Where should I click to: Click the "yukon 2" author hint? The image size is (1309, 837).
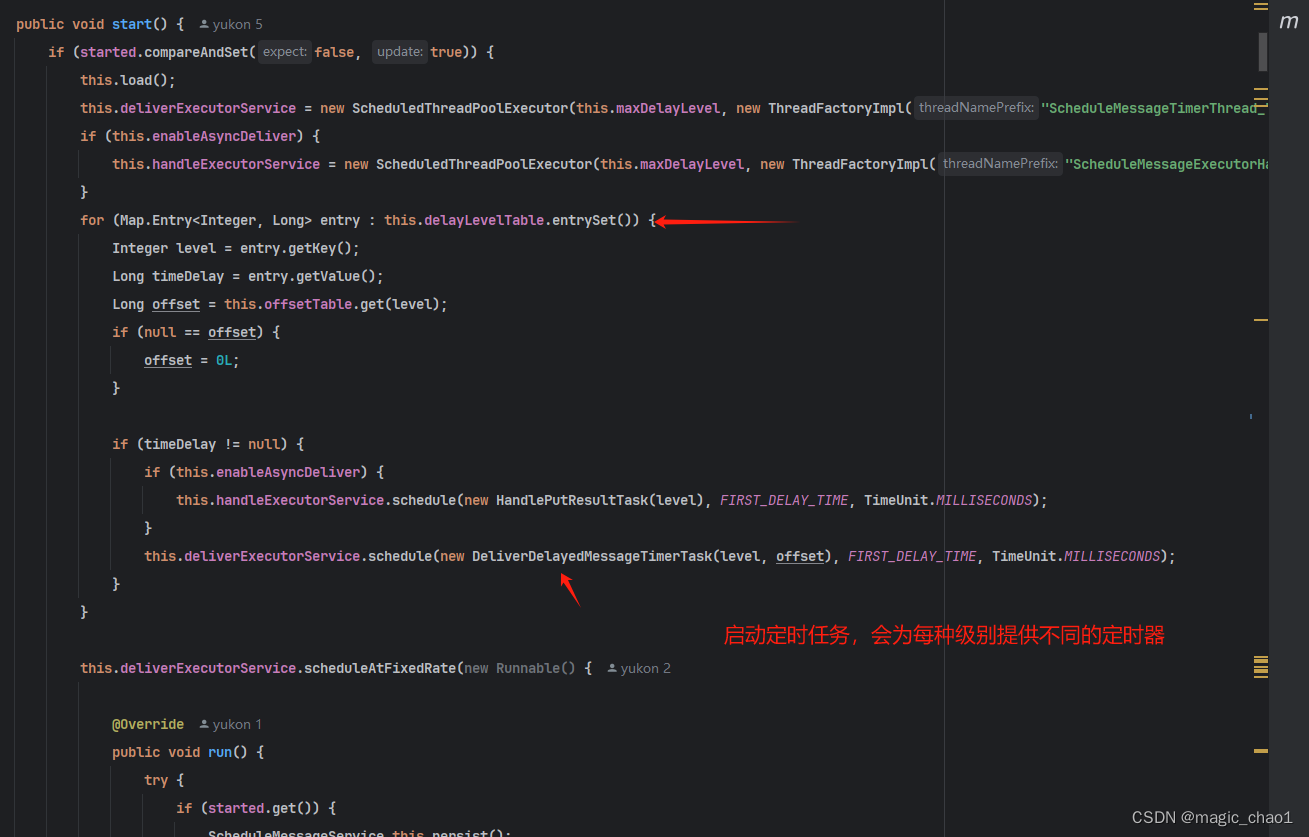[639, 668]
